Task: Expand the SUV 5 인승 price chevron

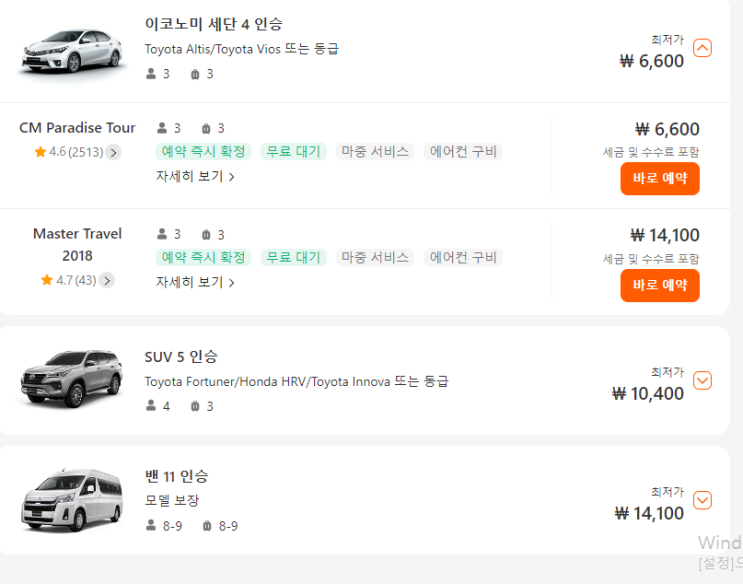Action: (x=702, y=380)
